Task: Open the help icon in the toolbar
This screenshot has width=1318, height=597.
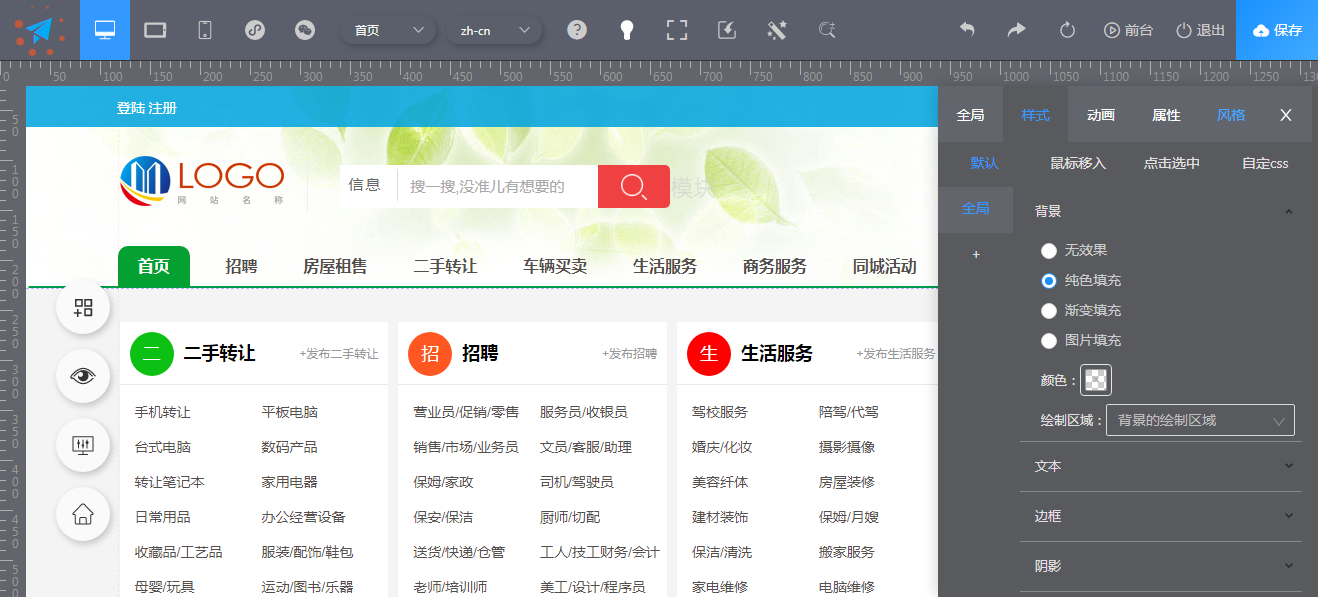Action: click(x=577, y=30)
